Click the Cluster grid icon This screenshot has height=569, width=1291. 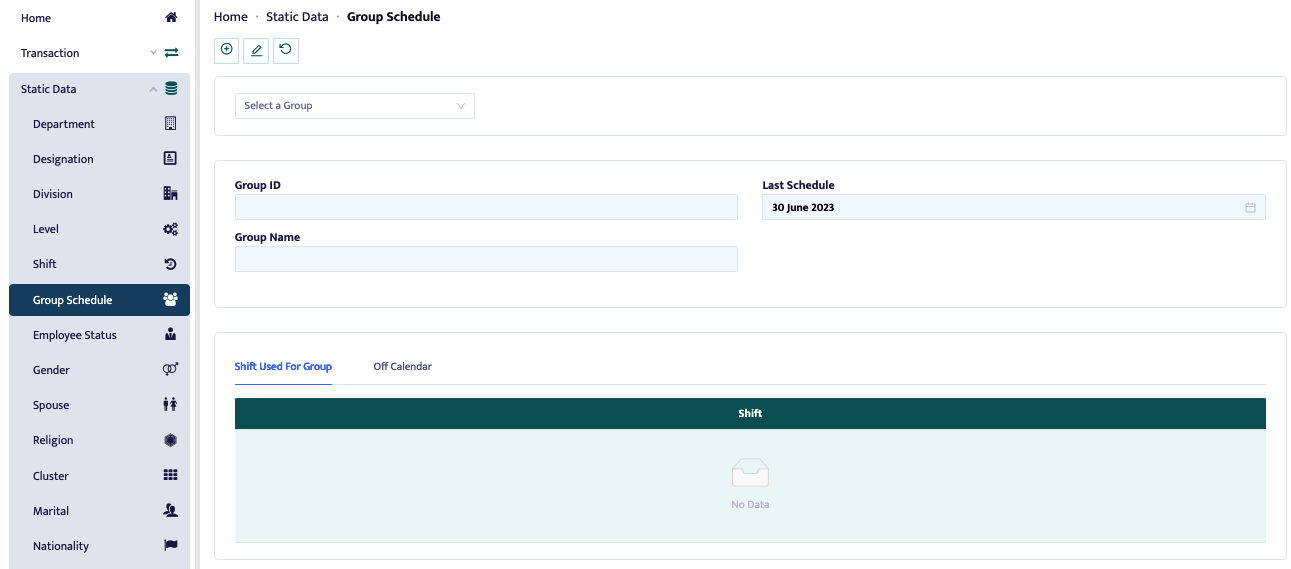click(170, 476)
